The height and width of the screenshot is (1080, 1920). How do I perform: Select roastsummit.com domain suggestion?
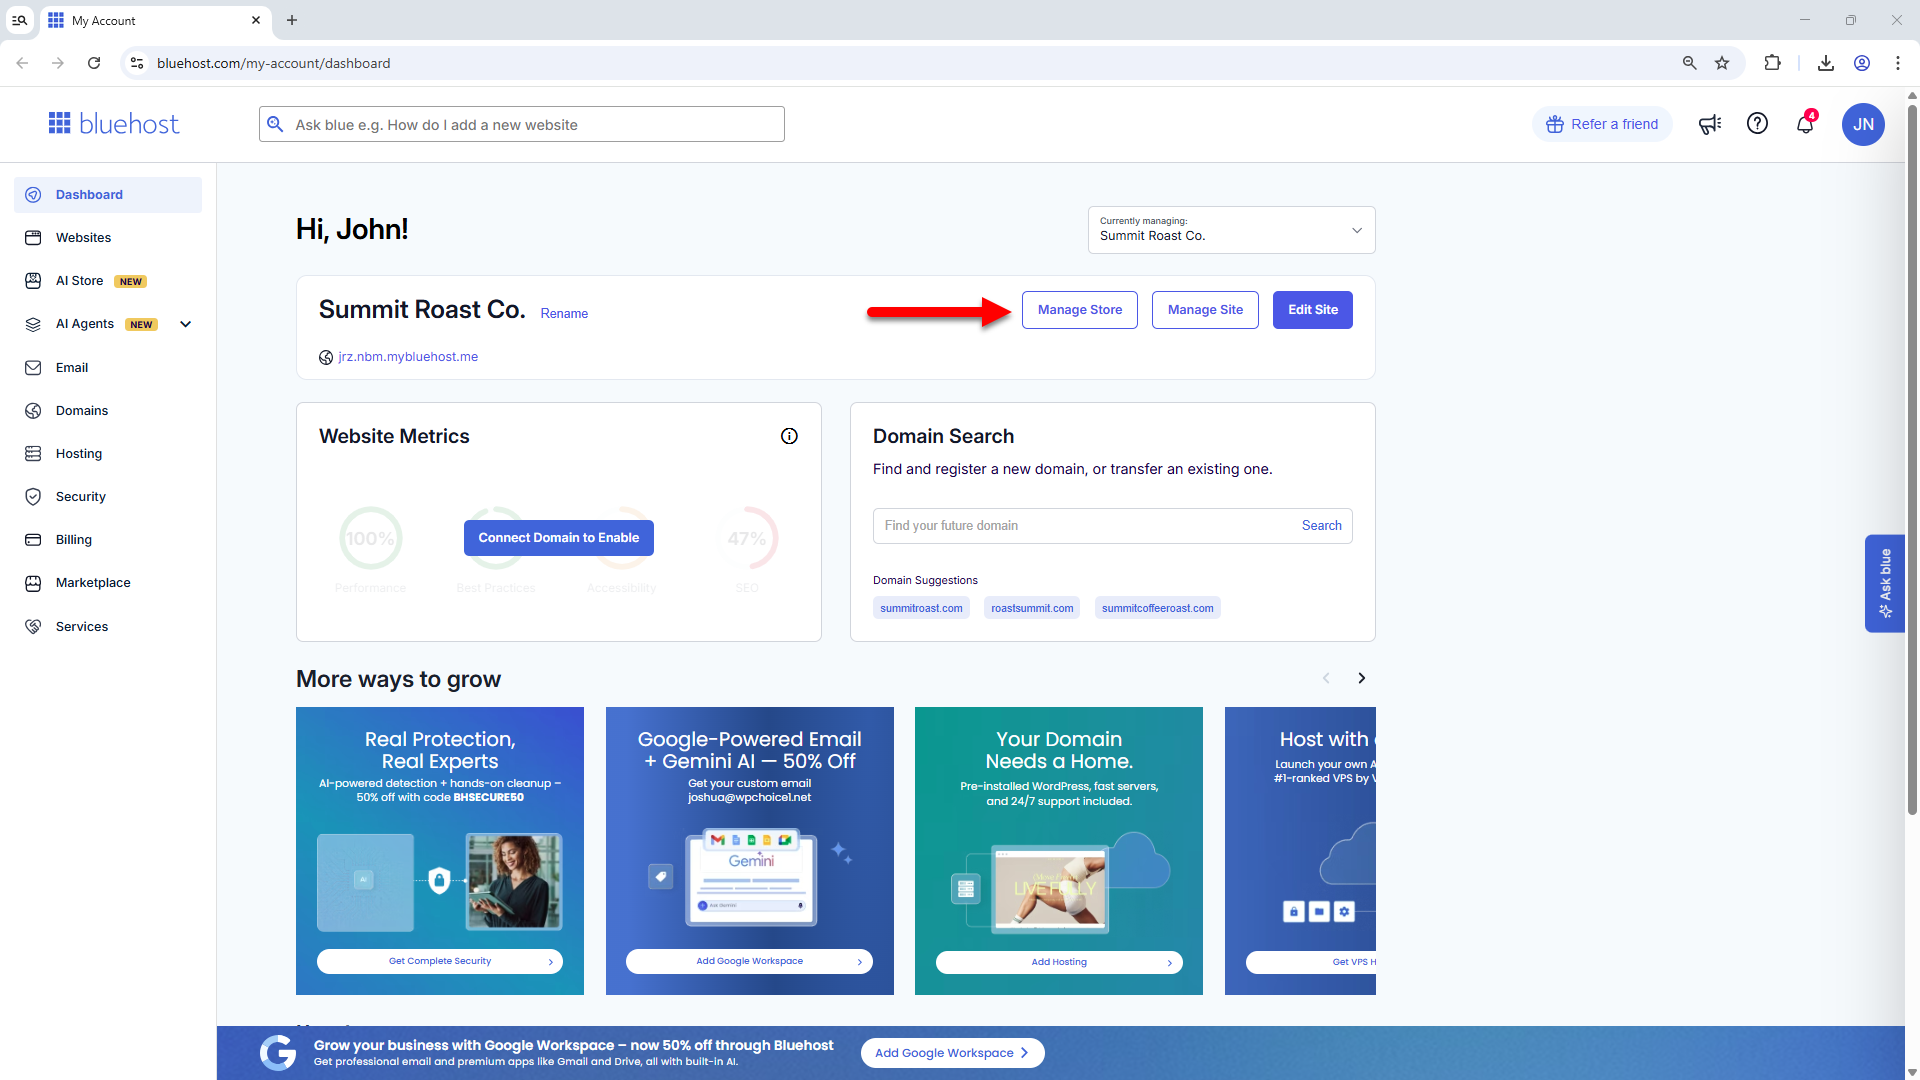click(1032, 608)
